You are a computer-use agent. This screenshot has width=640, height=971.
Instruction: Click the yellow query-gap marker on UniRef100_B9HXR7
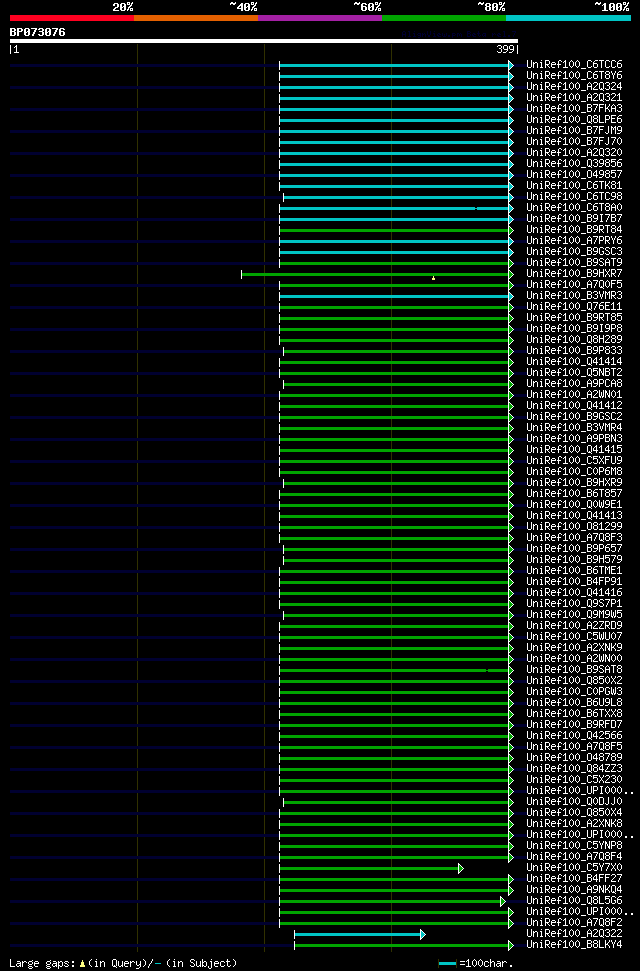coord(433,278)
